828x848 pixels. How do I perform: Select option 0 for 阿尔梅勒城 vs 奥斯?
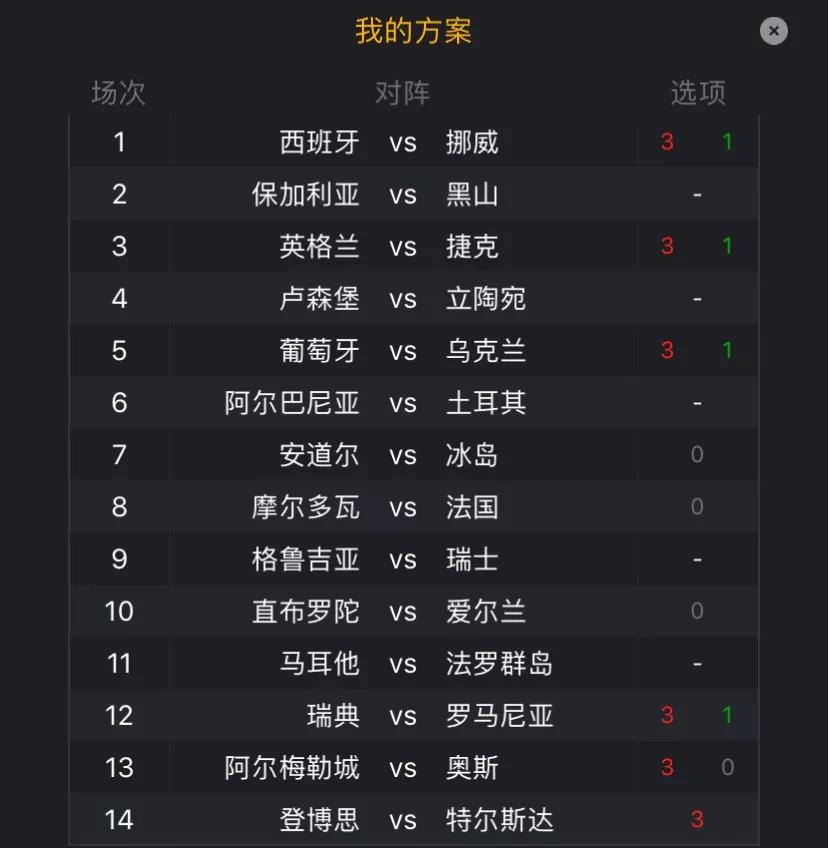[x=727, y=767]
